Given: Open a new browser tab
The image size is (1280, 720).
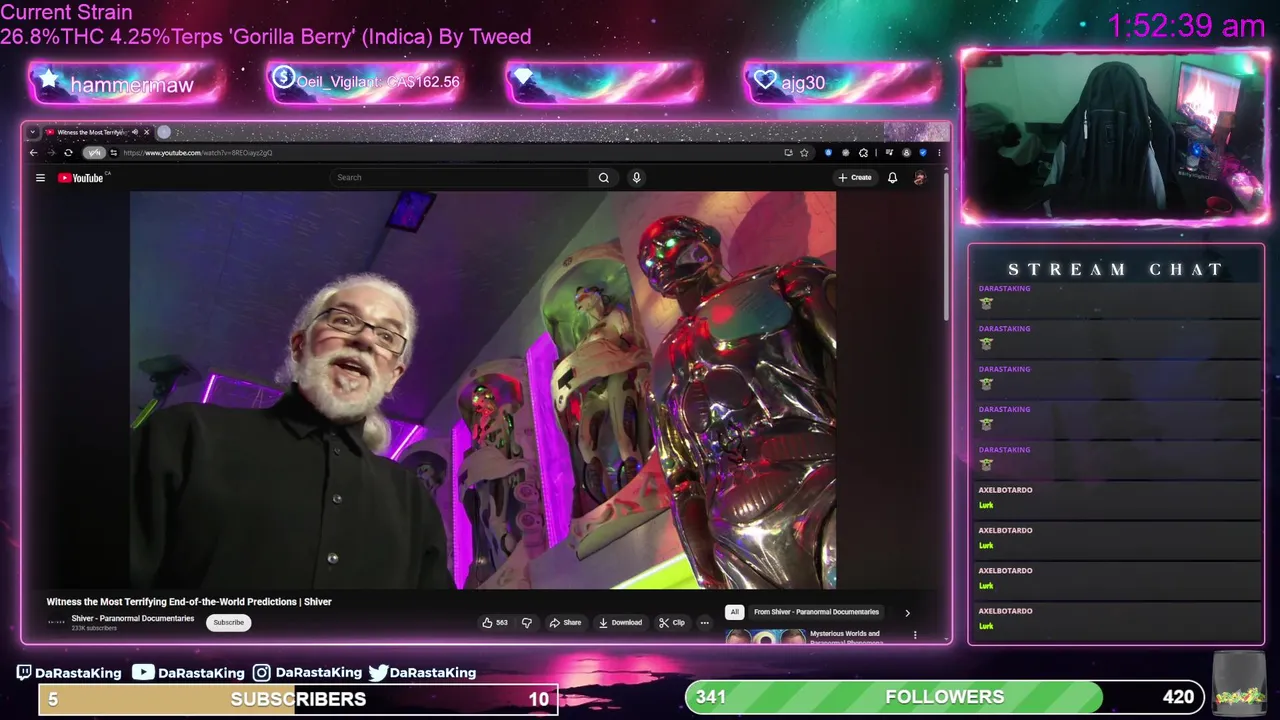Looking at the screenshot, I should point(164,132).
